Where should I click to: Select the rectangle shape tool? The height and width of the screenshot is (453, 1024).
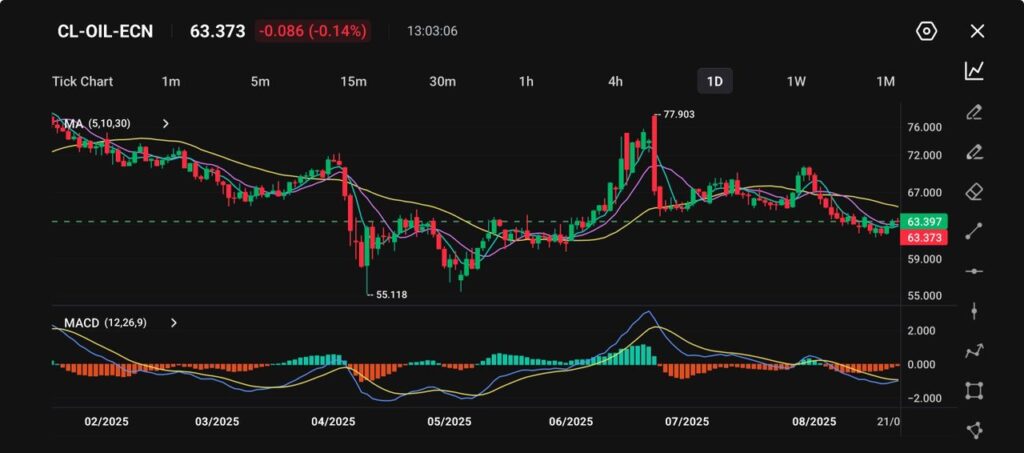click(974, 391)
